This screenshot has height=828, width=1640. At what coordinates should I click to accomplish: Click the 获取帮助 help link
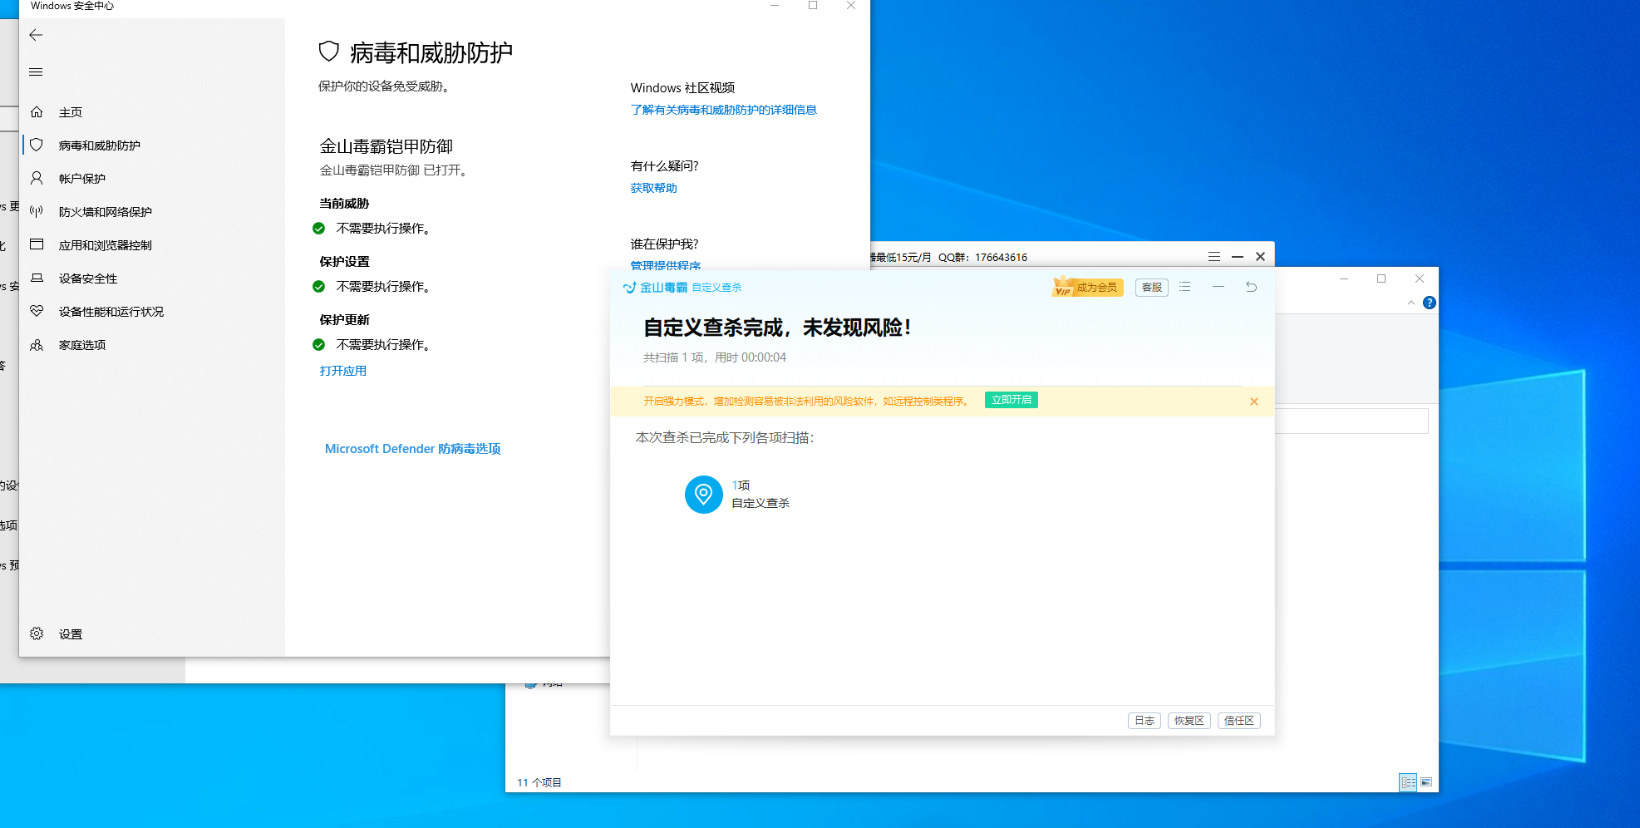tap(654, 188)
